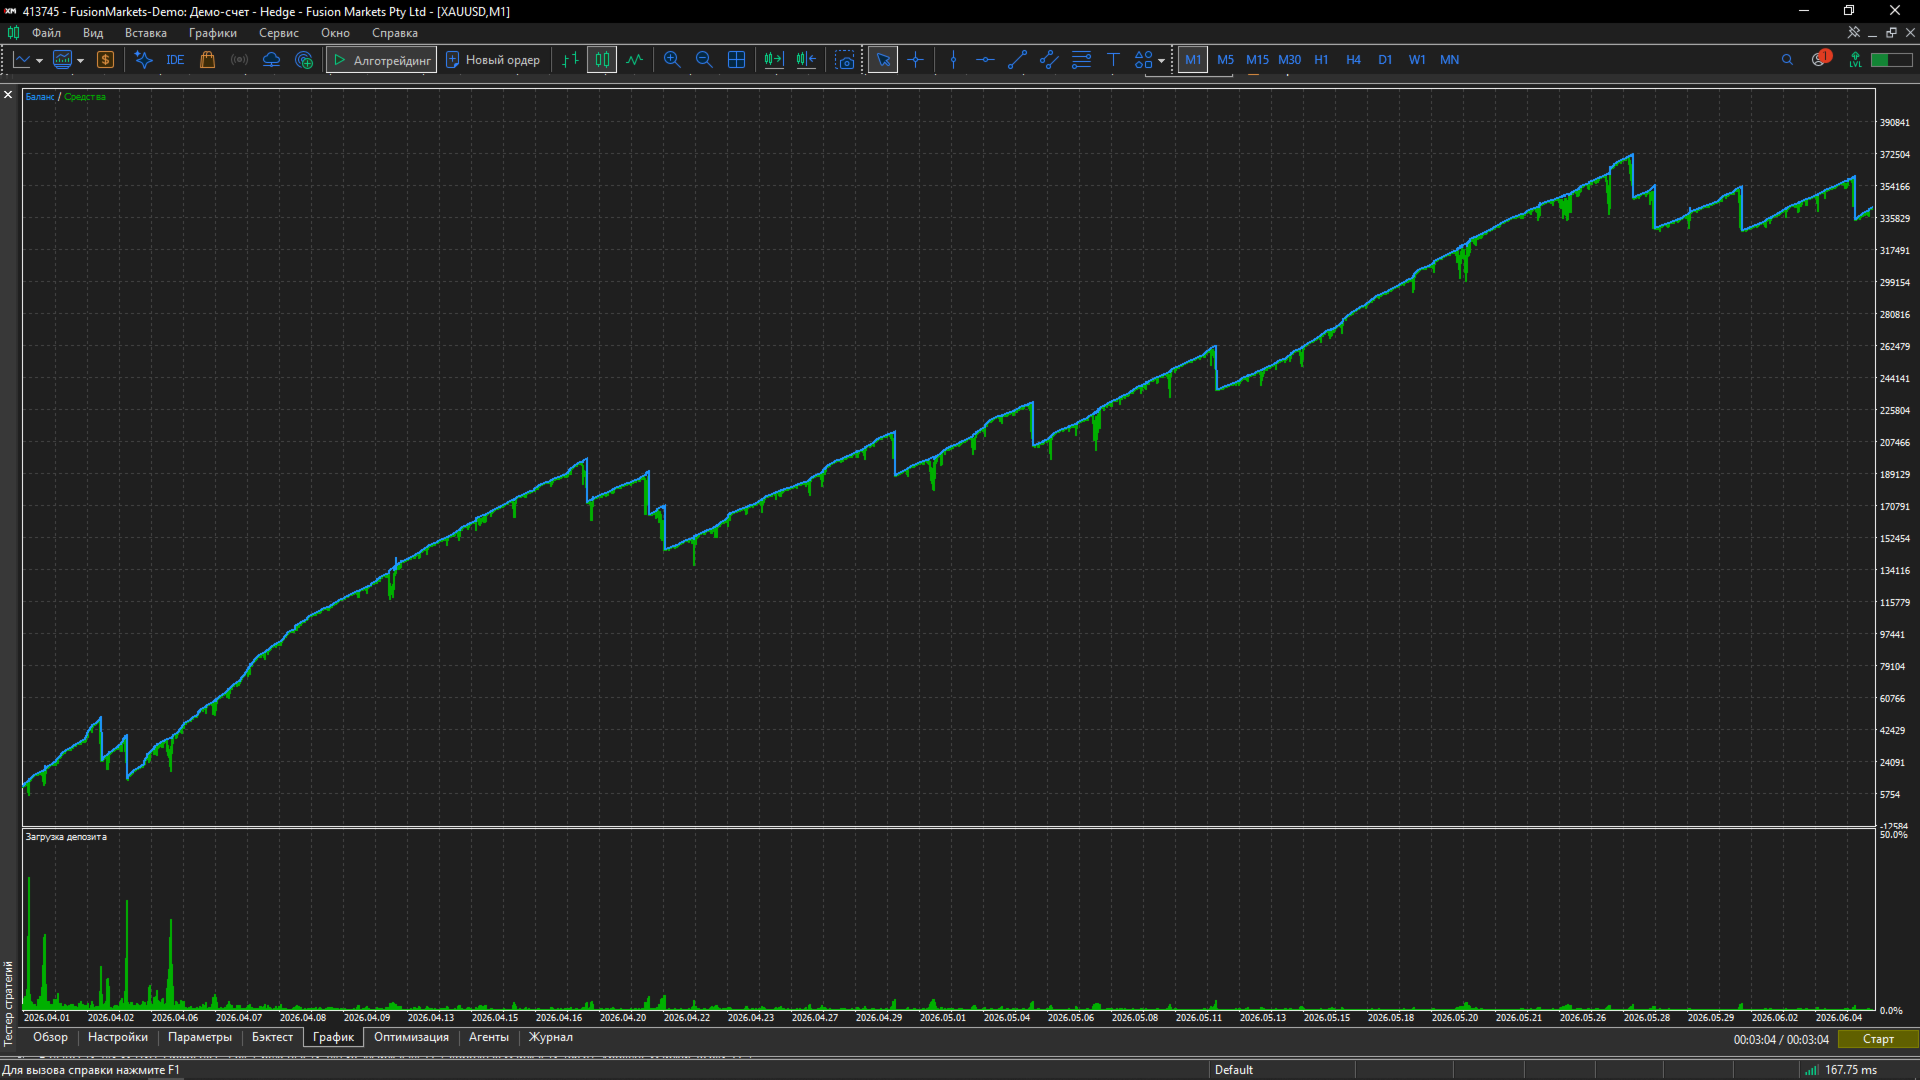
Task: Click the dollar sign symbols icon
Action: pyautogui.click(x=105, y=60)
